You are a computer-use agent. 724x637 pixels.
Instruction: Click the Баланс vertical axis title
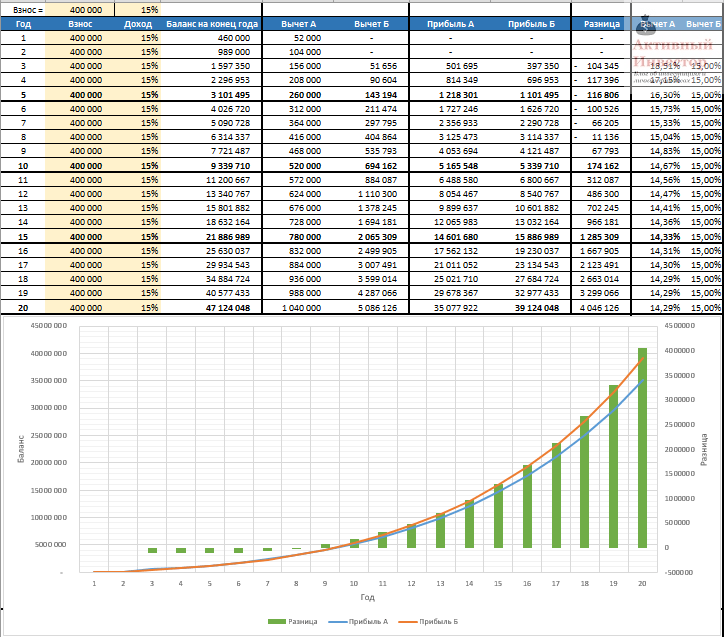pyautogui.click(x=21, y=448)
